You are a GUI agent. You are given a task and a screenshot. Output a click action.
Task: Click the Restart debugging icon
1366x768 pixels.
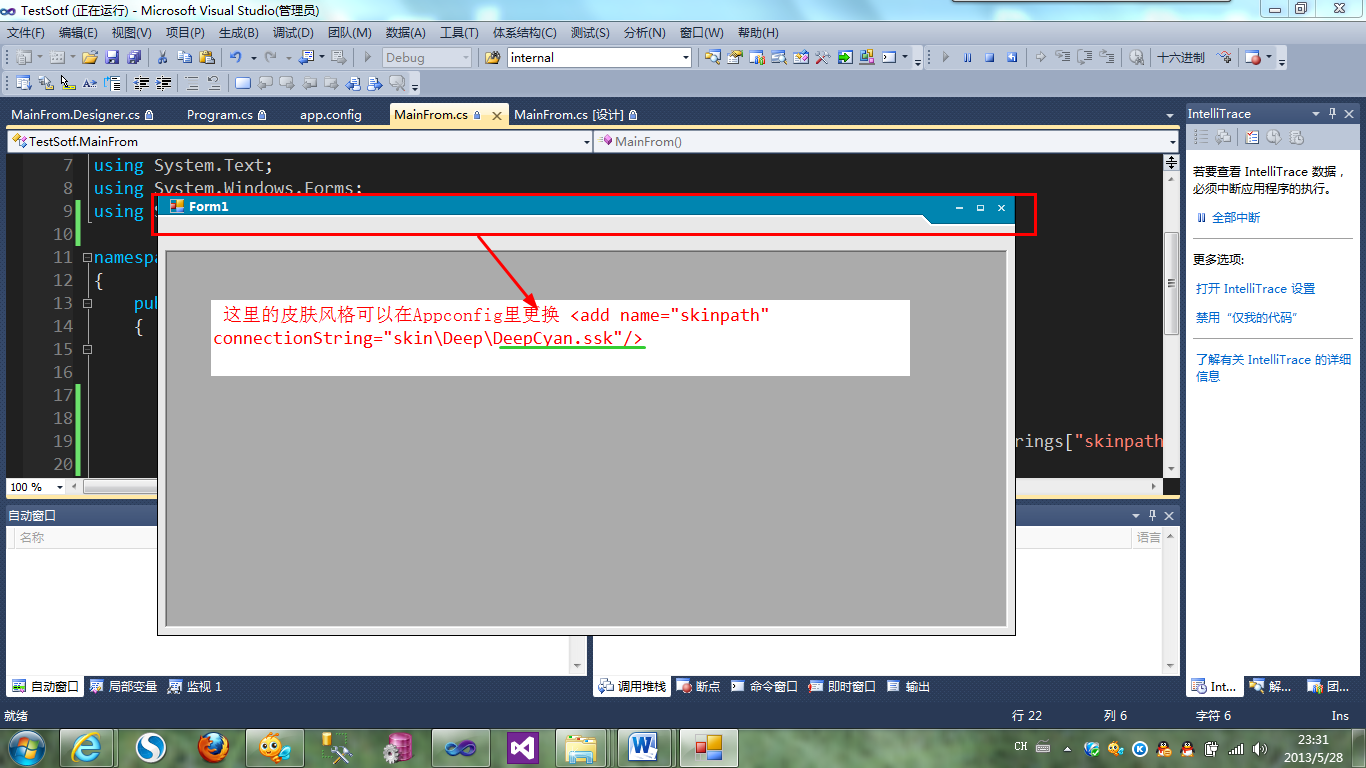pyautogui.click(x=1011, y=57)
